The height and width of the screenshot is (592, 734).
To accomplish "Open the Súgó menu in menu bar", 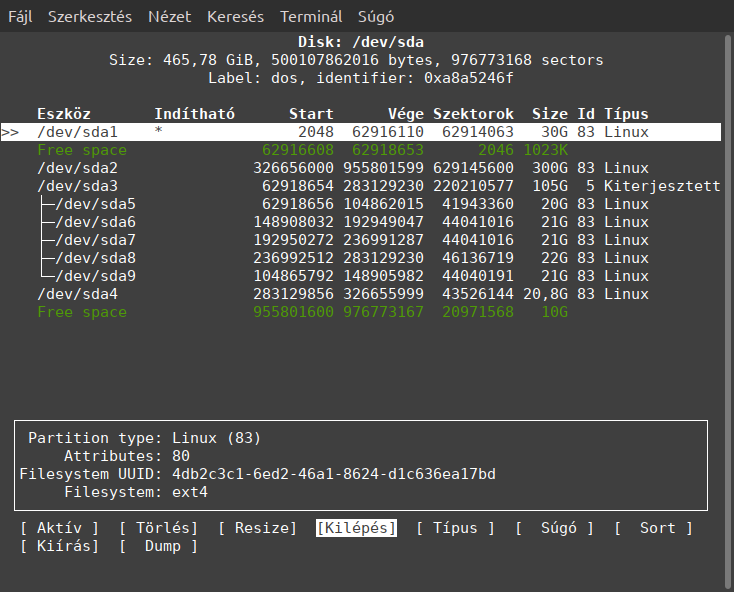I will coord(376,17).
